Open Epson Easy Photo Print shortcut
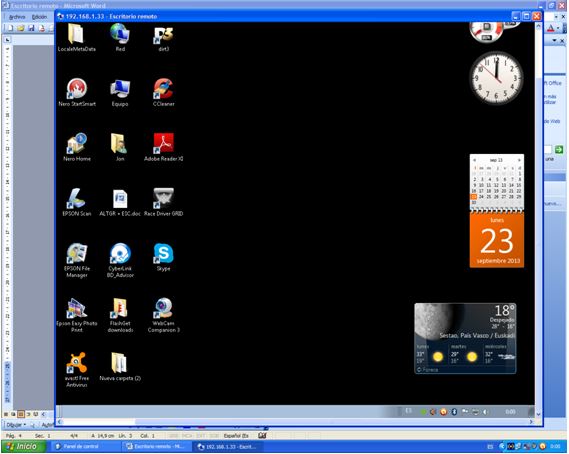 77,315
